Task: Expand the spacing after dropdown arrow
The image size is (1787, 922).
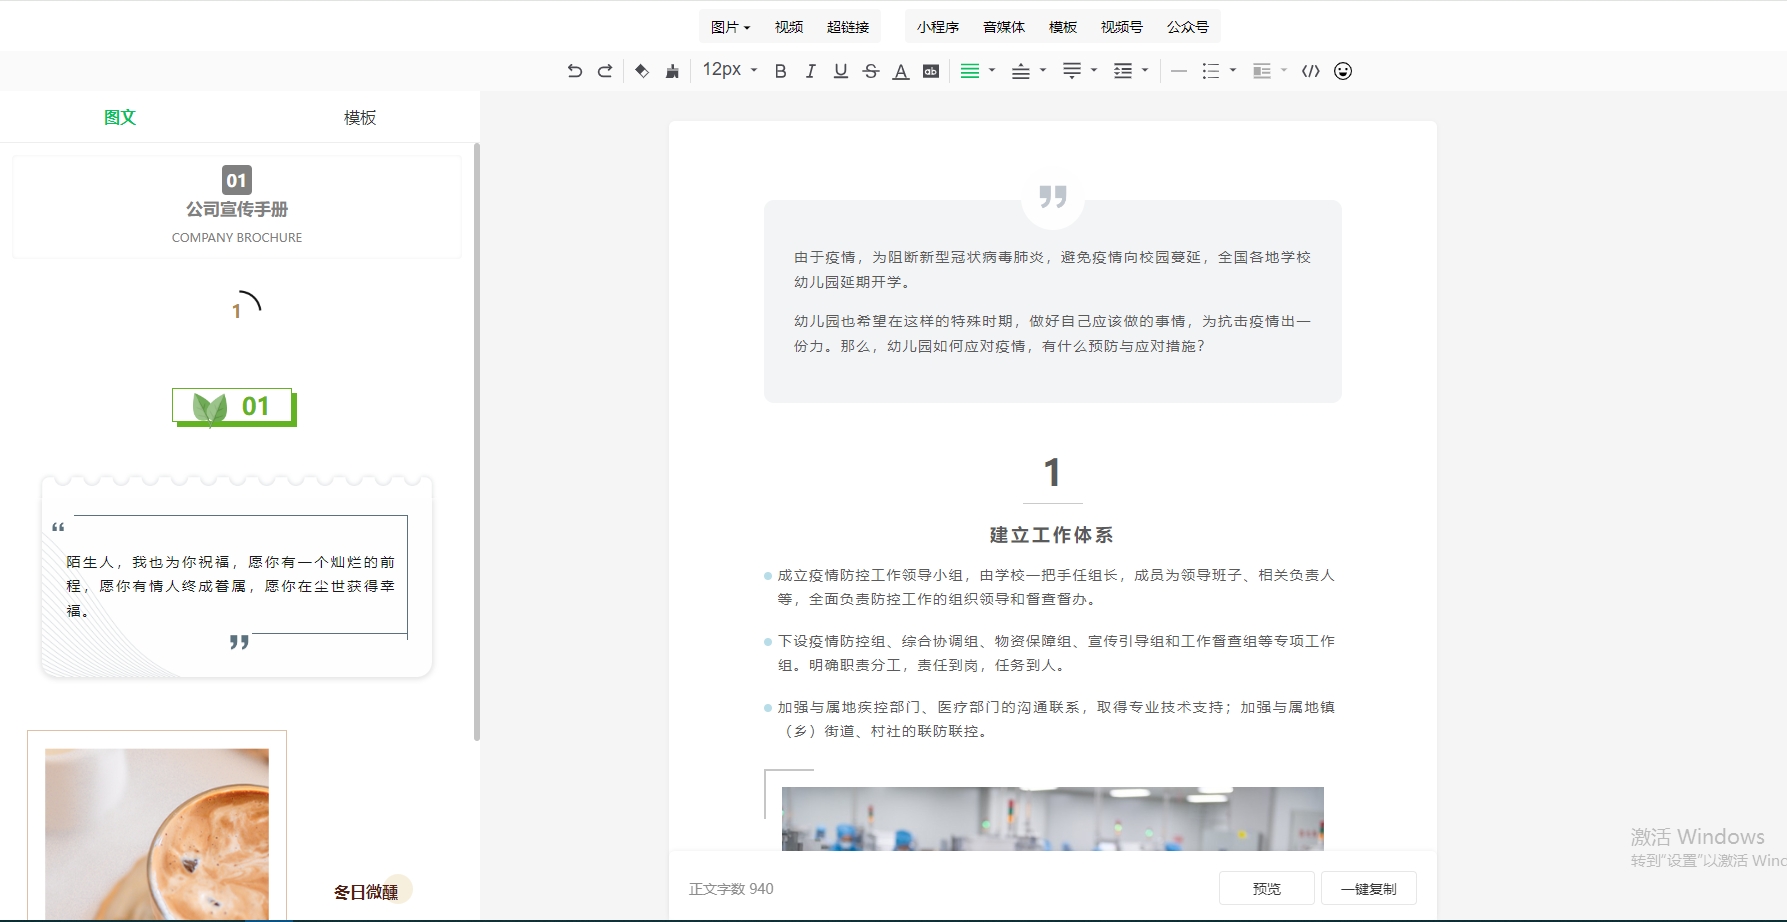Action: [1094, 70]
